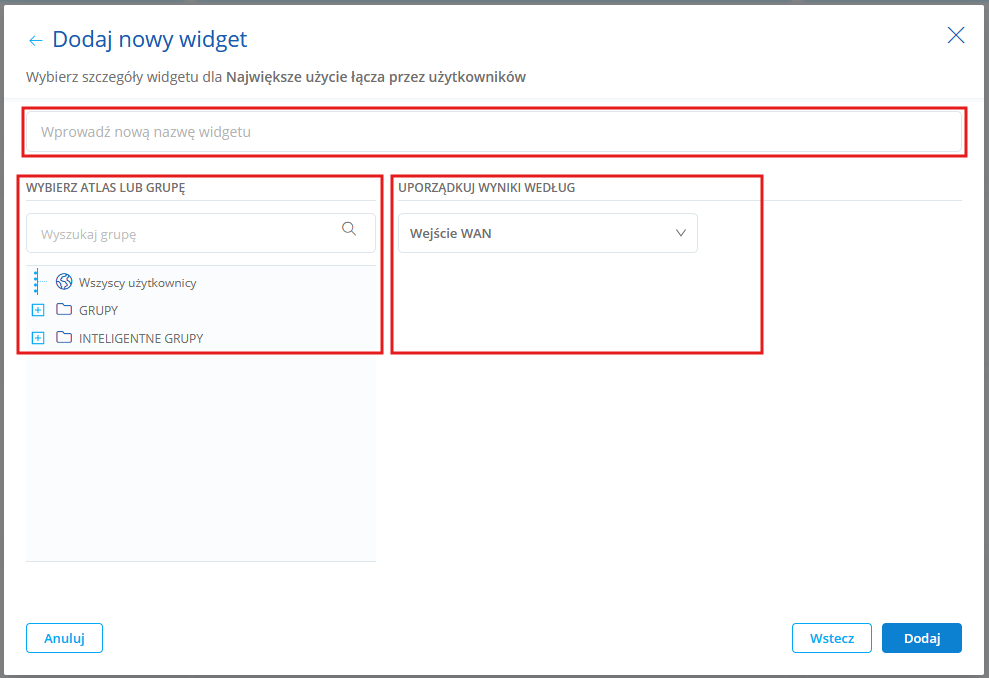Click the magnifier icon in Wyszukaj grupę
The image size is (989, 678).
click(x=349, y=229)
